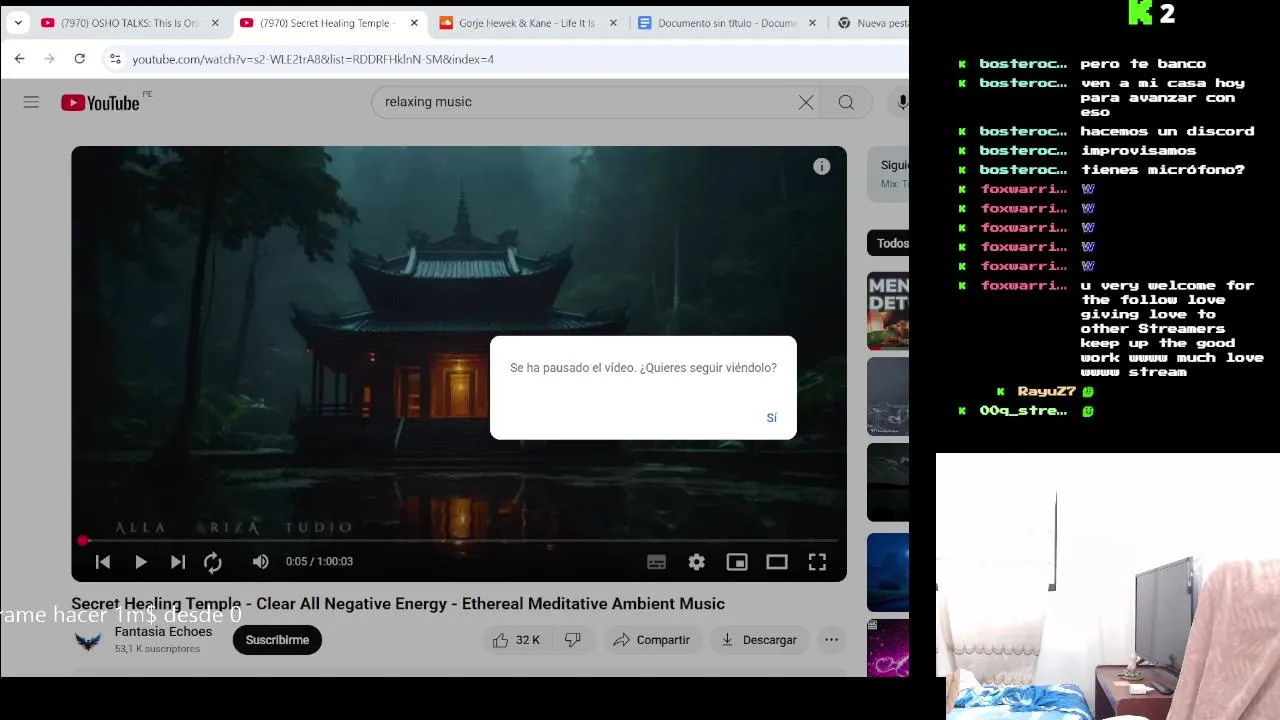Image resolution: width=1280 pixels, height=720 pixels.
Task: Close the OSHO TALKS tab
Action: tap(214, 23)
